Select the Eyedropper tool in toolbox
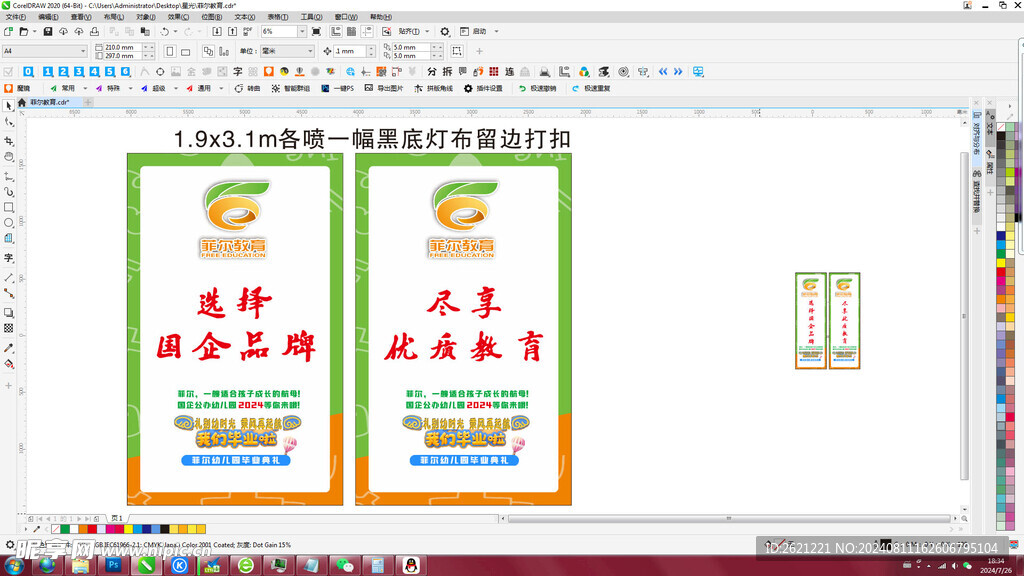 pyautogui.click(x=8, y=348)
